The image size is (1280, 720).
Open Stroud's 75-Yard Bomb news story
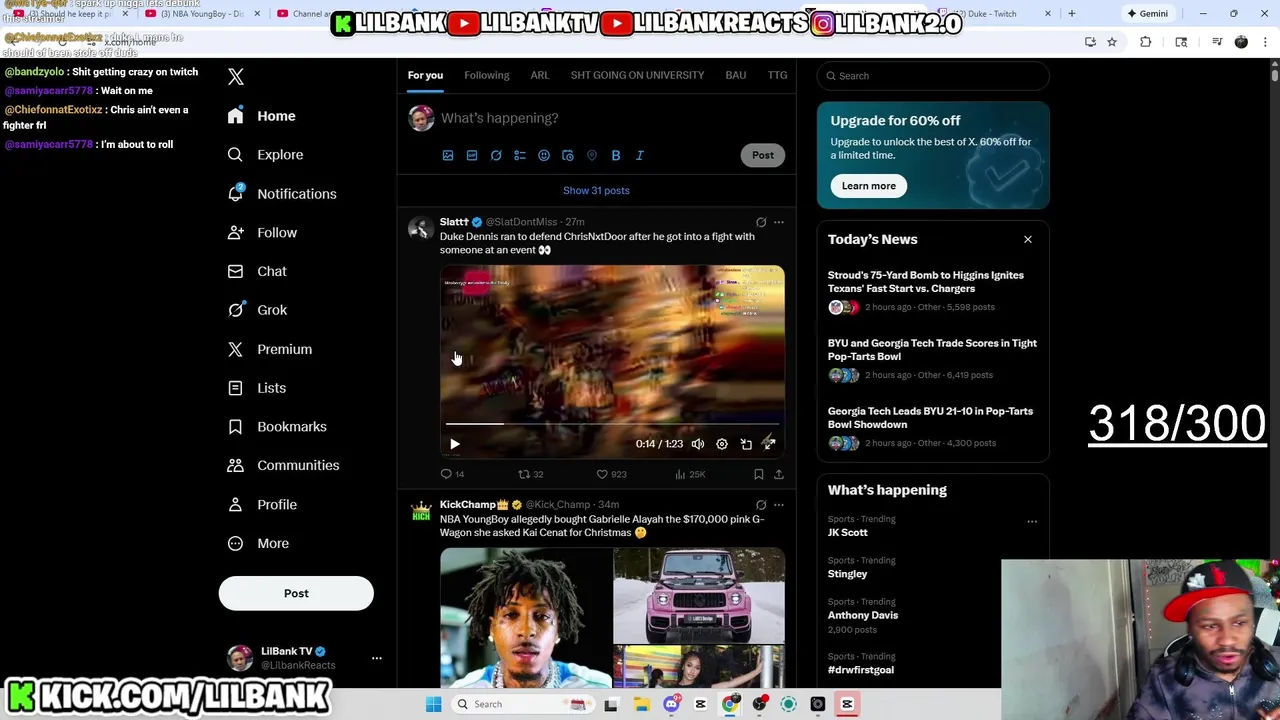click(x=933, y=291)
